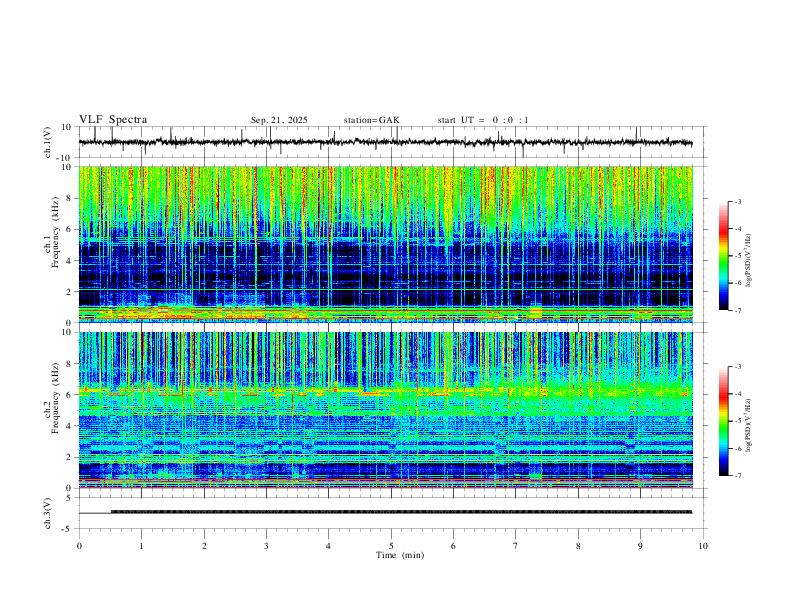This screenshot has width=792, height=612.
Task: Click the "station=GAK" label
Action: pos(371,120)
